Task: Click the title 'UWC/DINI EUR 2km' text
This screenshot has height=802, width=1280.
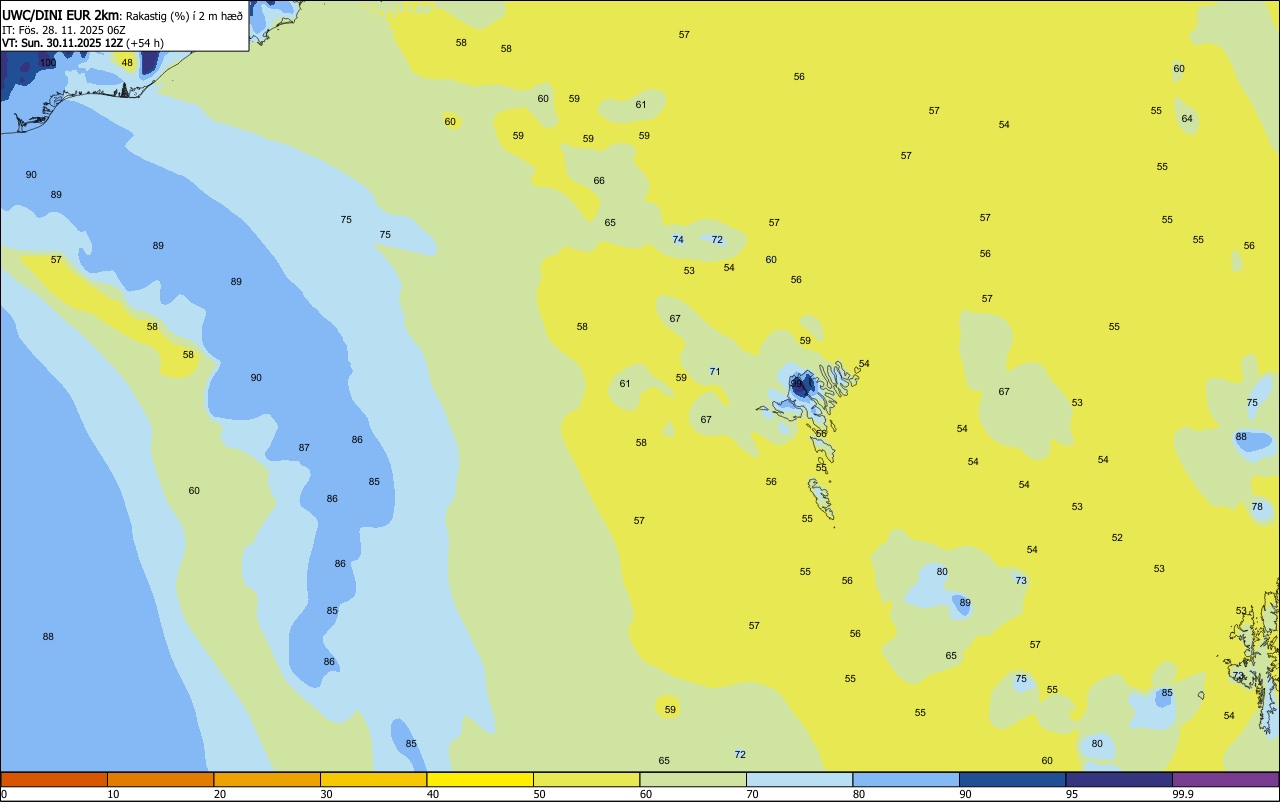Action: (x=61, y=15)
